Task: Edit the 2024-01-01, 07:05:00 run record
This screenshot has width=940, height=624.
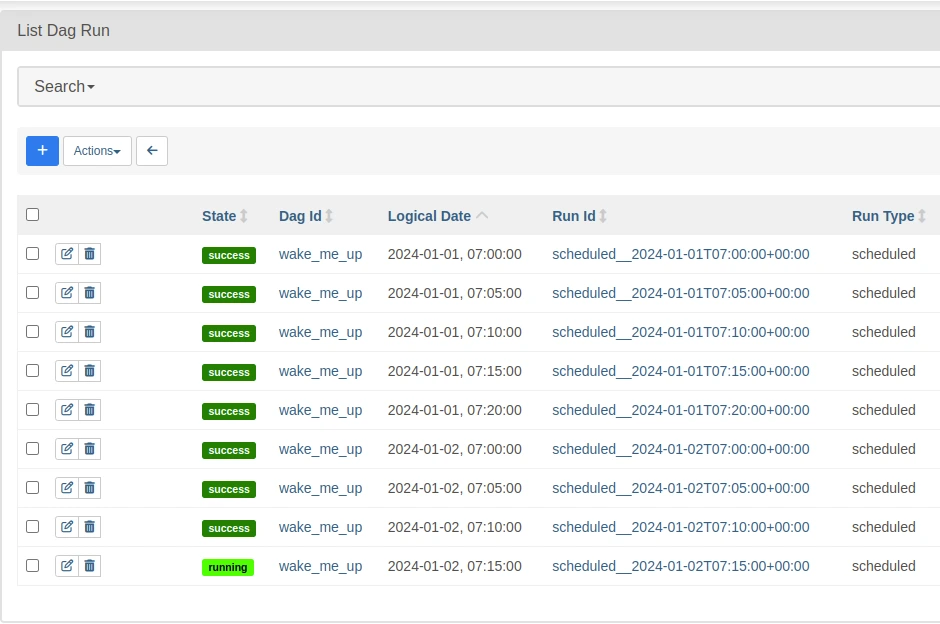Action: 67,293
